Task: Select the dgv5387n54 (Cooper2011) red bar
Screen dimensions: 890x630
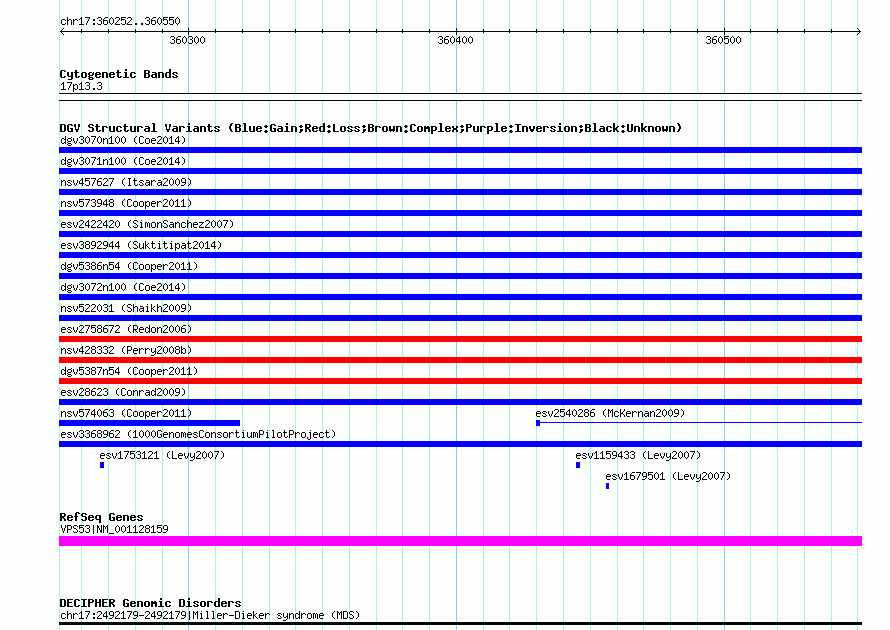Action: click(x=460, y=381)
